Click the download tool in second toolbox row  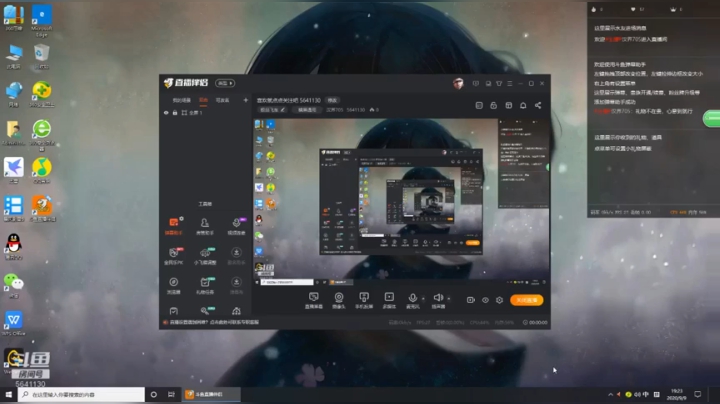236,256
